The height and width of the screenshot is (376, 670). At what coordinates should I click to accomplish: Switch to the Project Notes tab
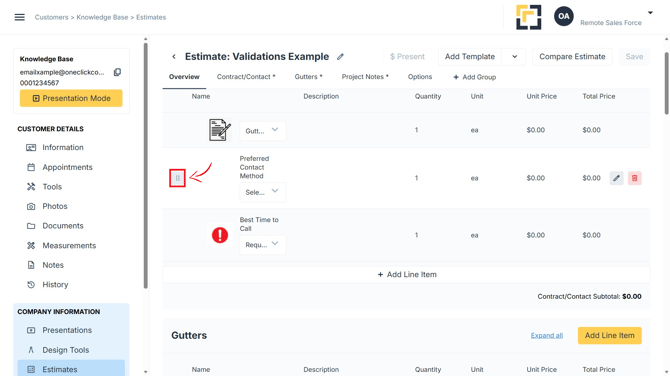365,77
